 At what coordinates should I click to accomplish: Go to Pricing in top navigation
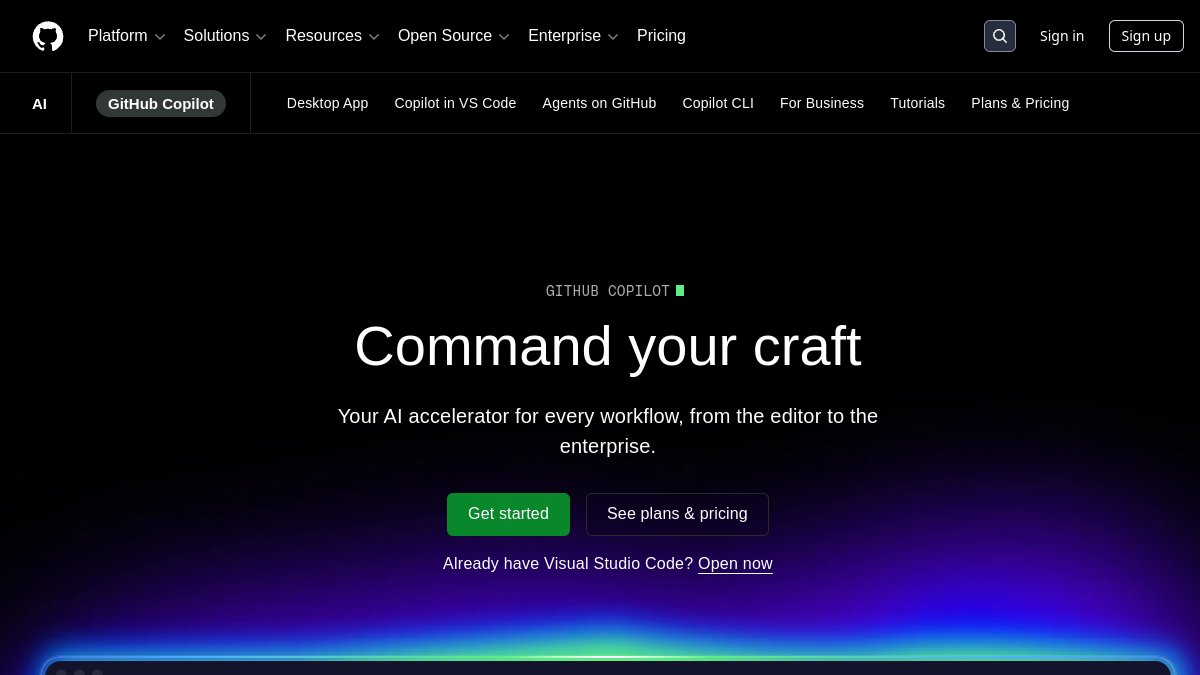tap(661, 36)
